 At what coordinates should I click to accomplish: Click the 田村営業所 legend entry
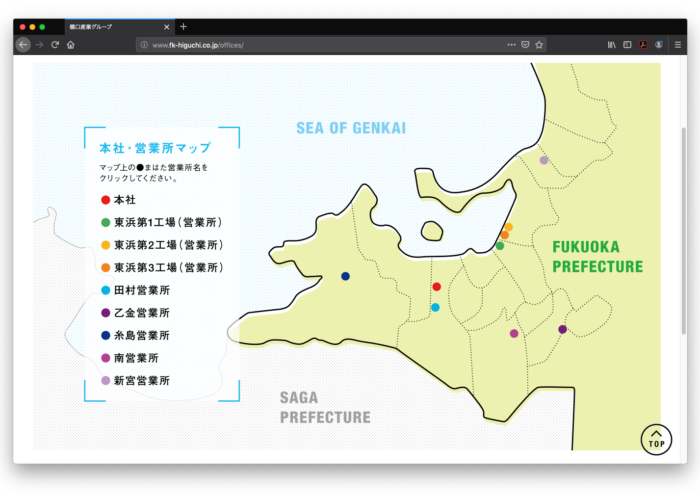click(x=141, y=290)
